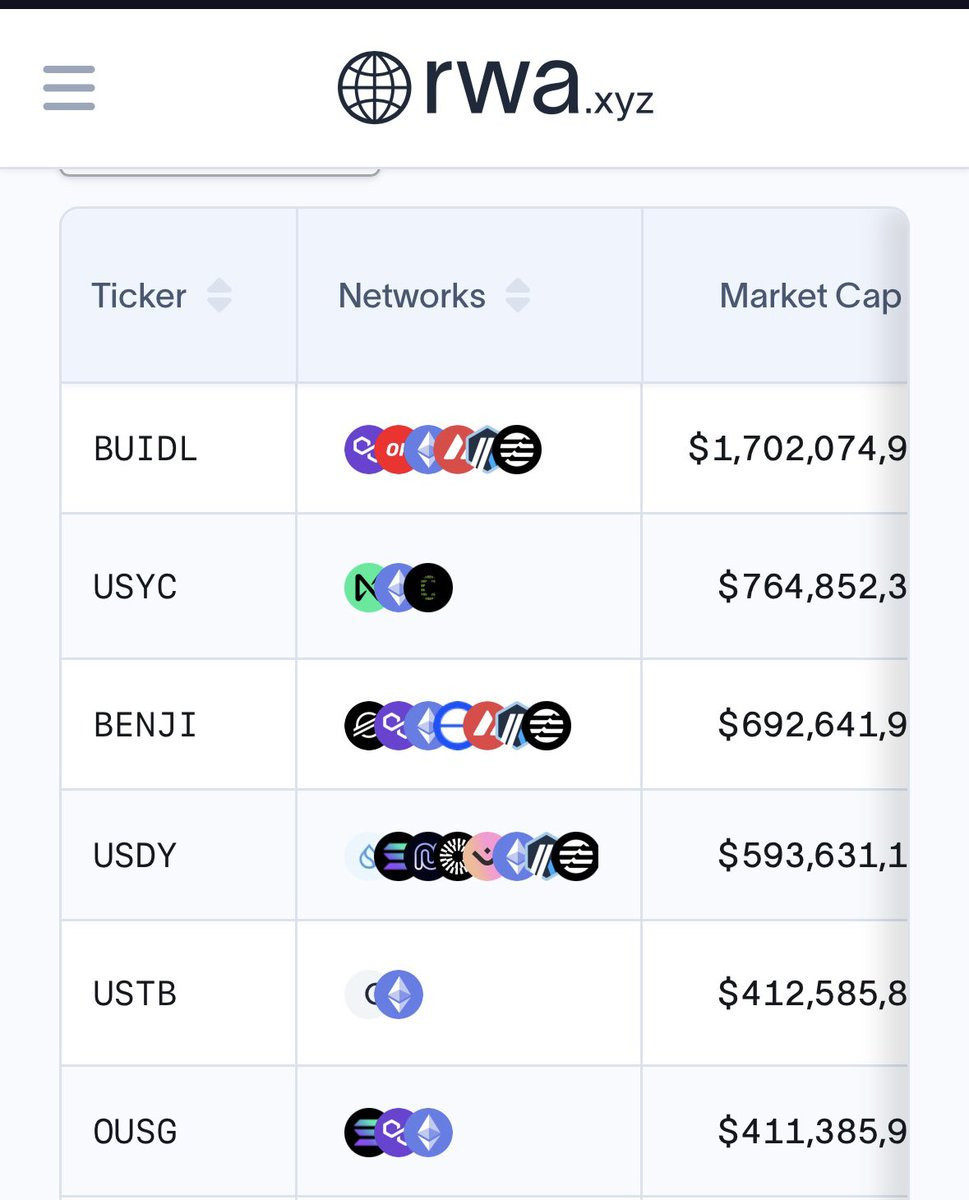Select the BENJI ticker

(x=146, y=725)
